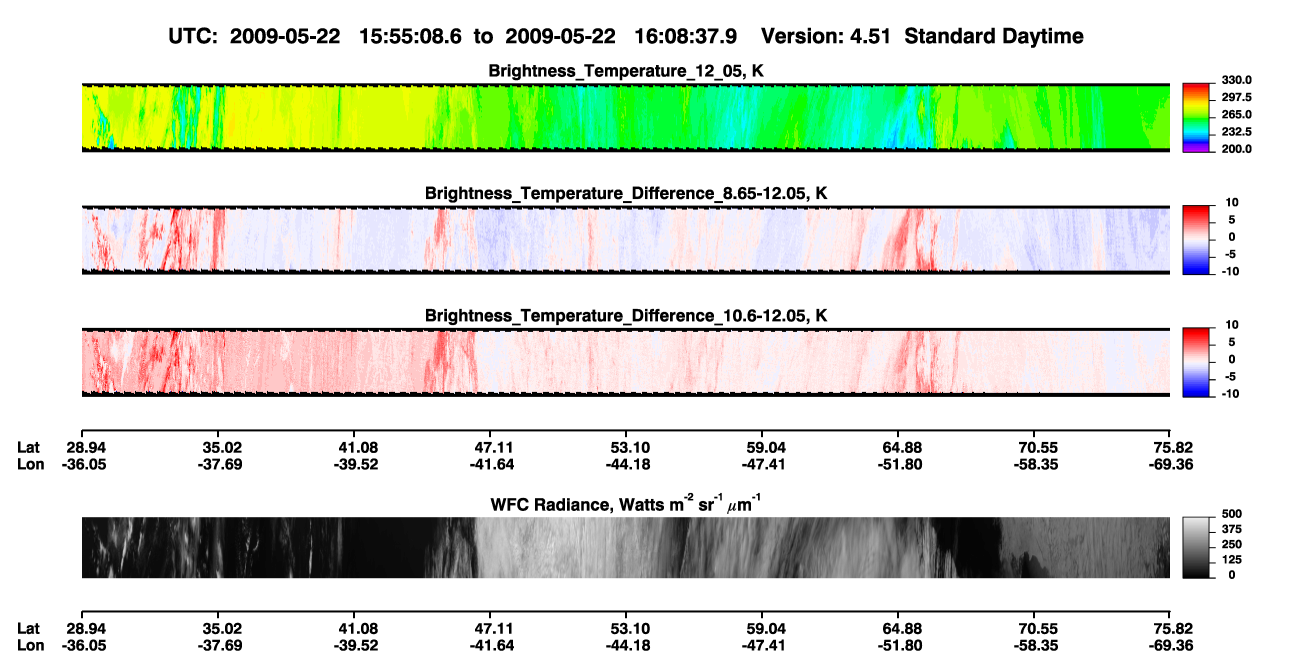The image size is (1300, 667).
Task: Click the Version 4.51 Standard Daytime text
Action: point(922,36)
